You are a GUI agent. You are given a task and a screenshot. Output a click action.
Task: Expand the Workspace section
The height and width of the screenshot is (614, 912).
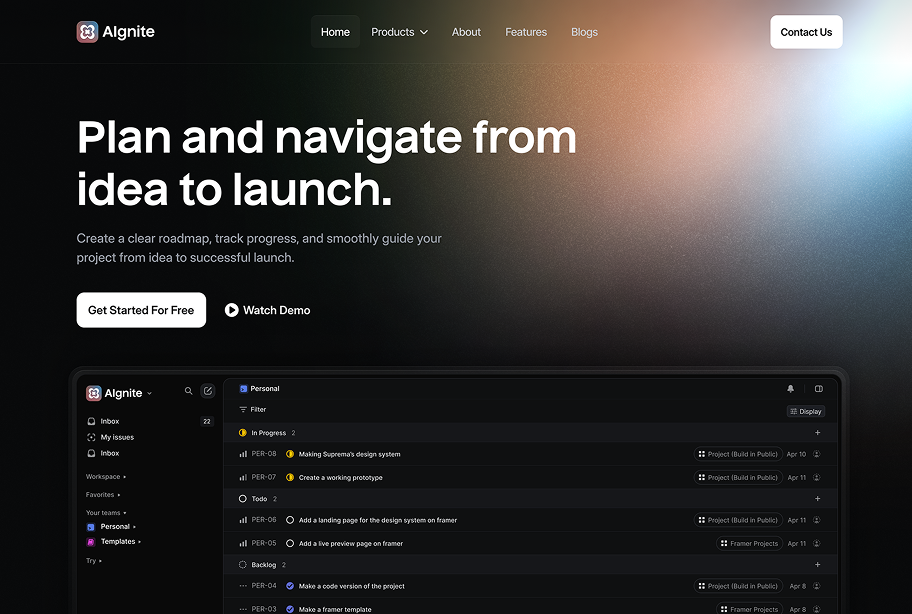[x=104, y=476]
